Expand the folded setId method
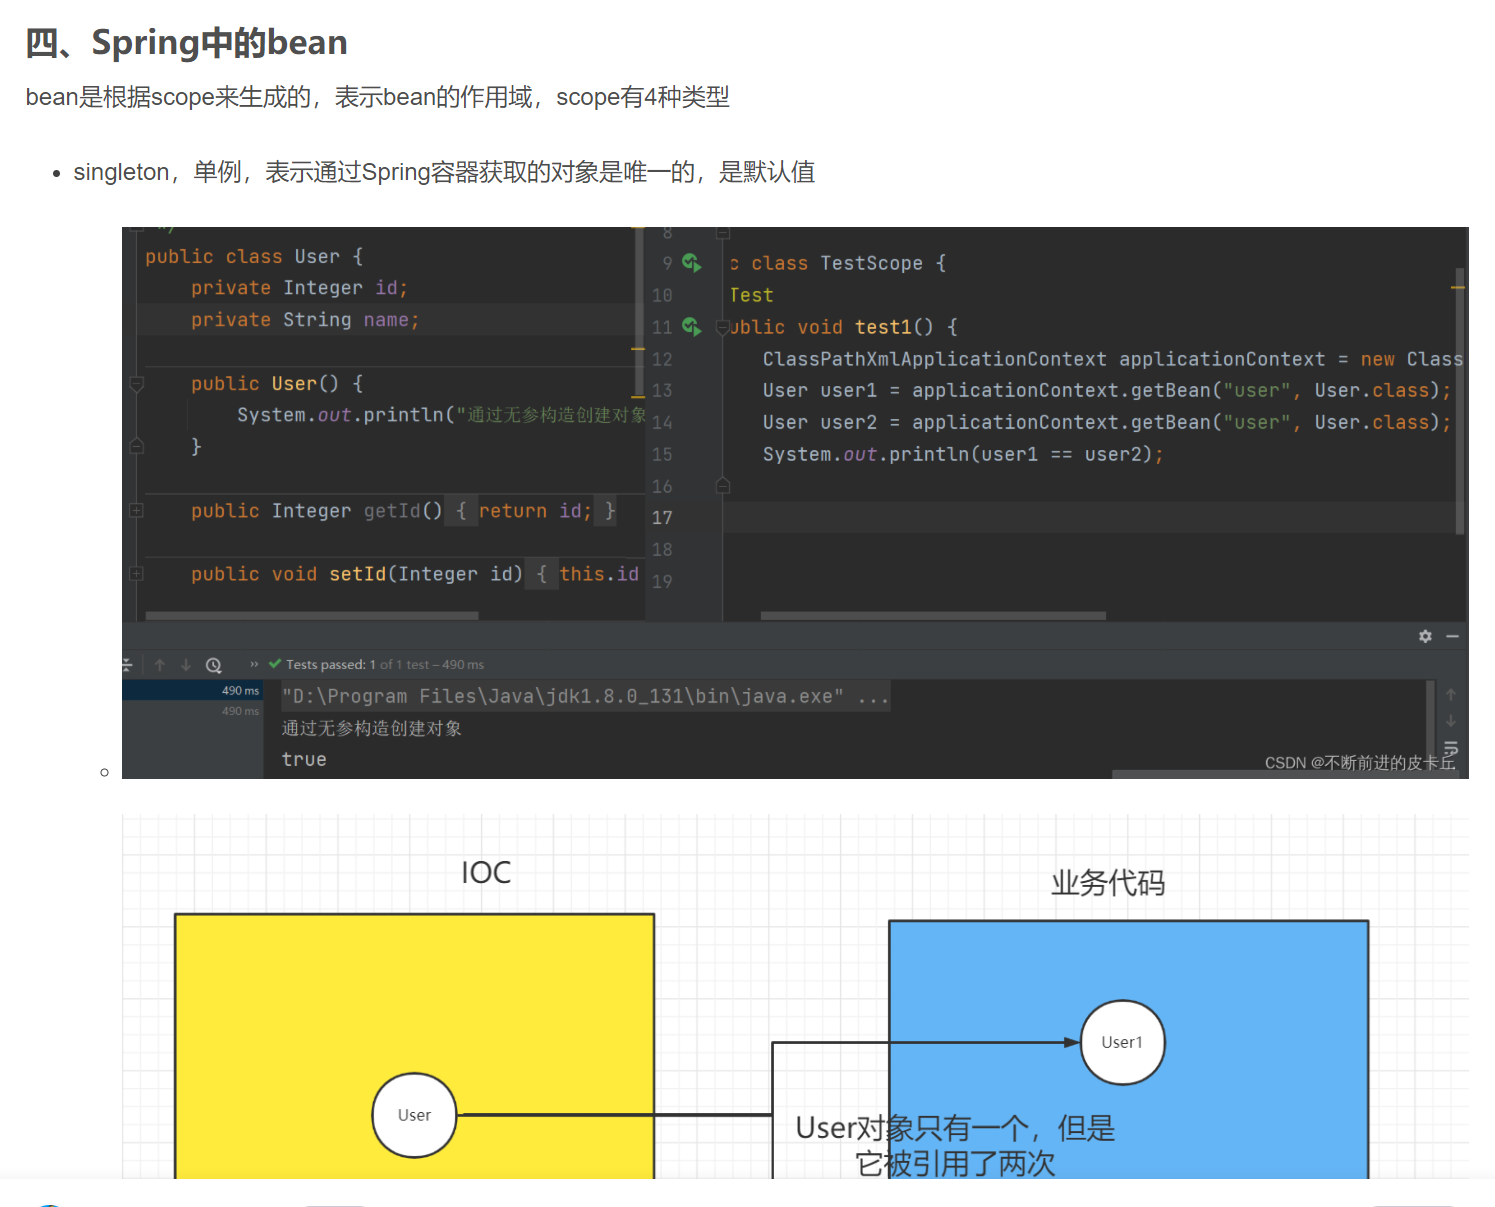This screenshot has height=1207, width=1495. pyautogui.click(x=137, y=574)
